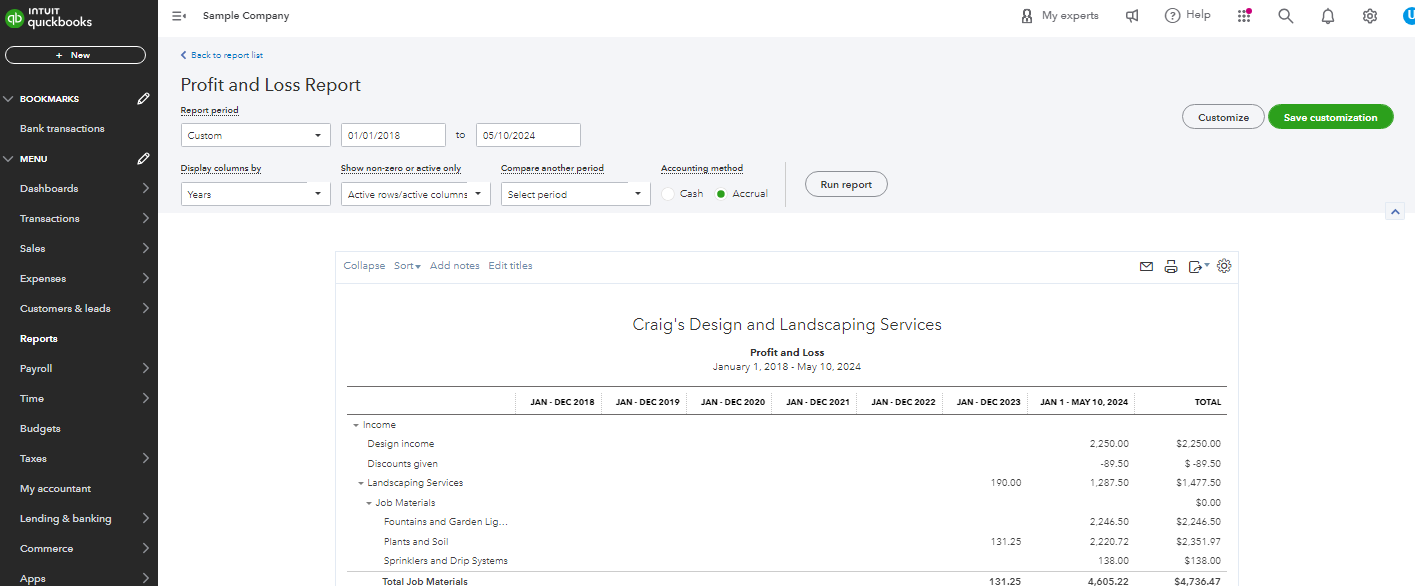Select the Accrual accounting method
This screenshot has height=586, width=1415.
tap(720, 194)
